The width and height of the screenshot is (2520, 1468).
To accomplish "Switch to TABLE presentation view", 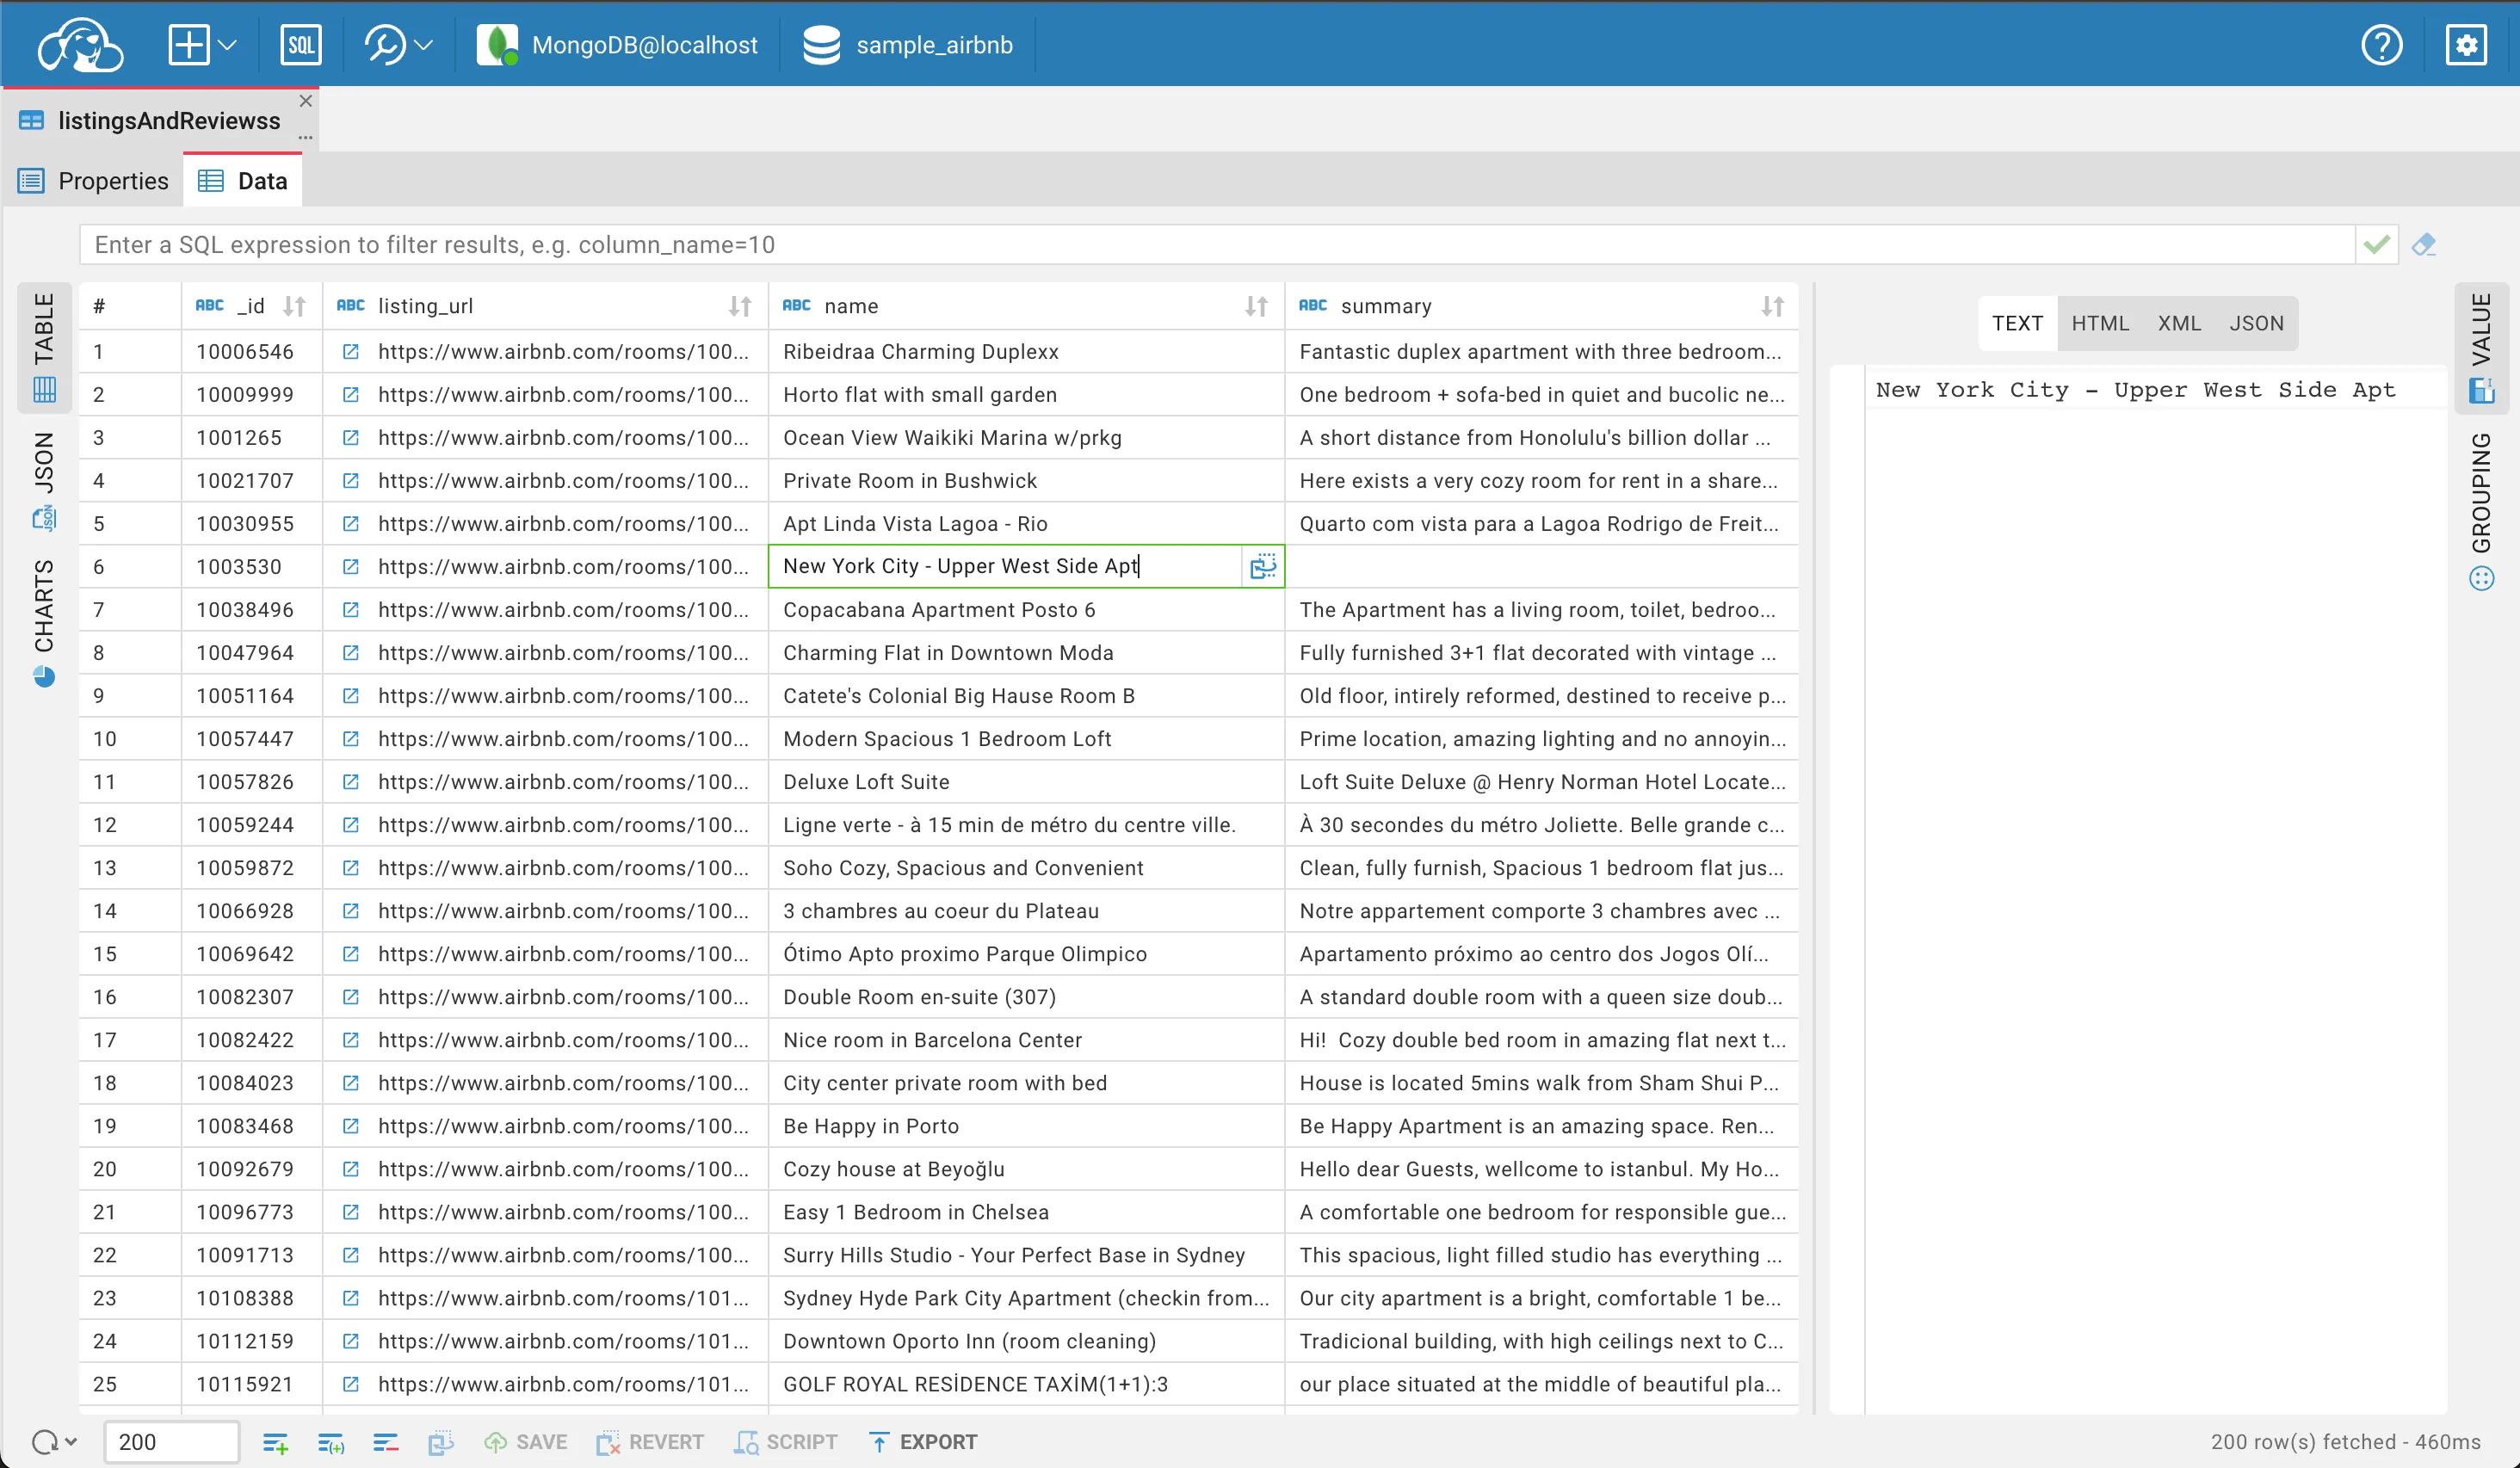I will [x=44, y=347].
